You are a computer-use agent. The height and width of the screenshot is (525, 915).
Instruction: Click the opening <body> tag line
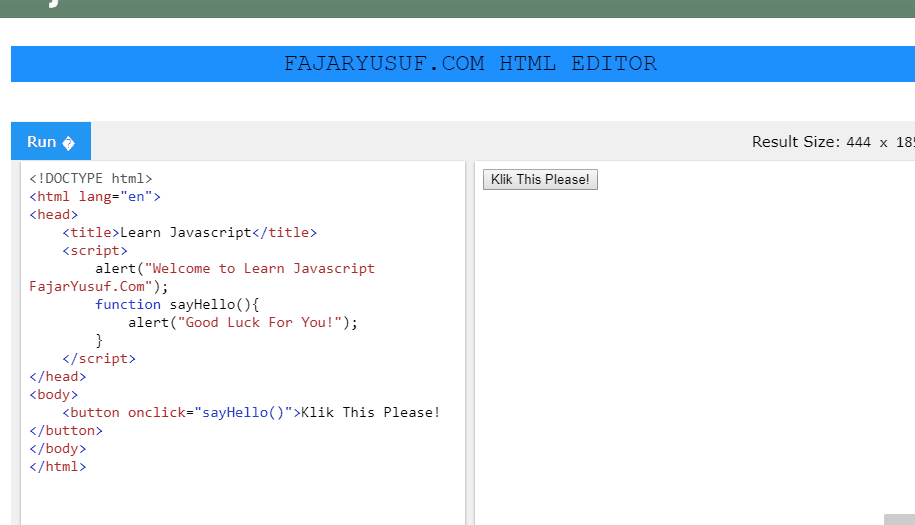coord(53,395)
